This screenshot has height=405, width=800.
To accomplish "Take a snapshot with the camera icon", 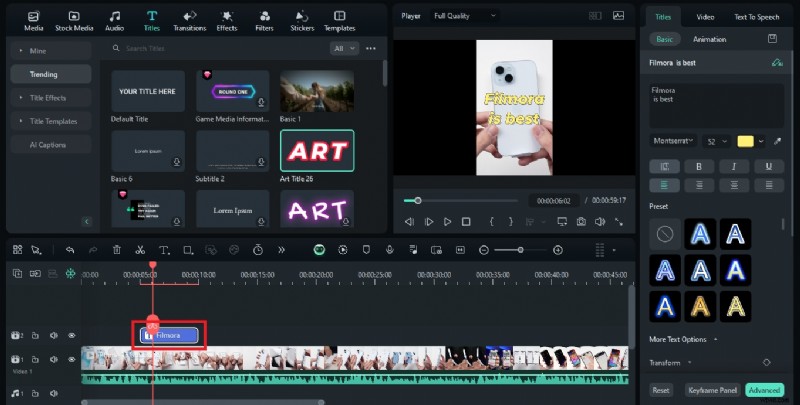I will coord(581,221).
